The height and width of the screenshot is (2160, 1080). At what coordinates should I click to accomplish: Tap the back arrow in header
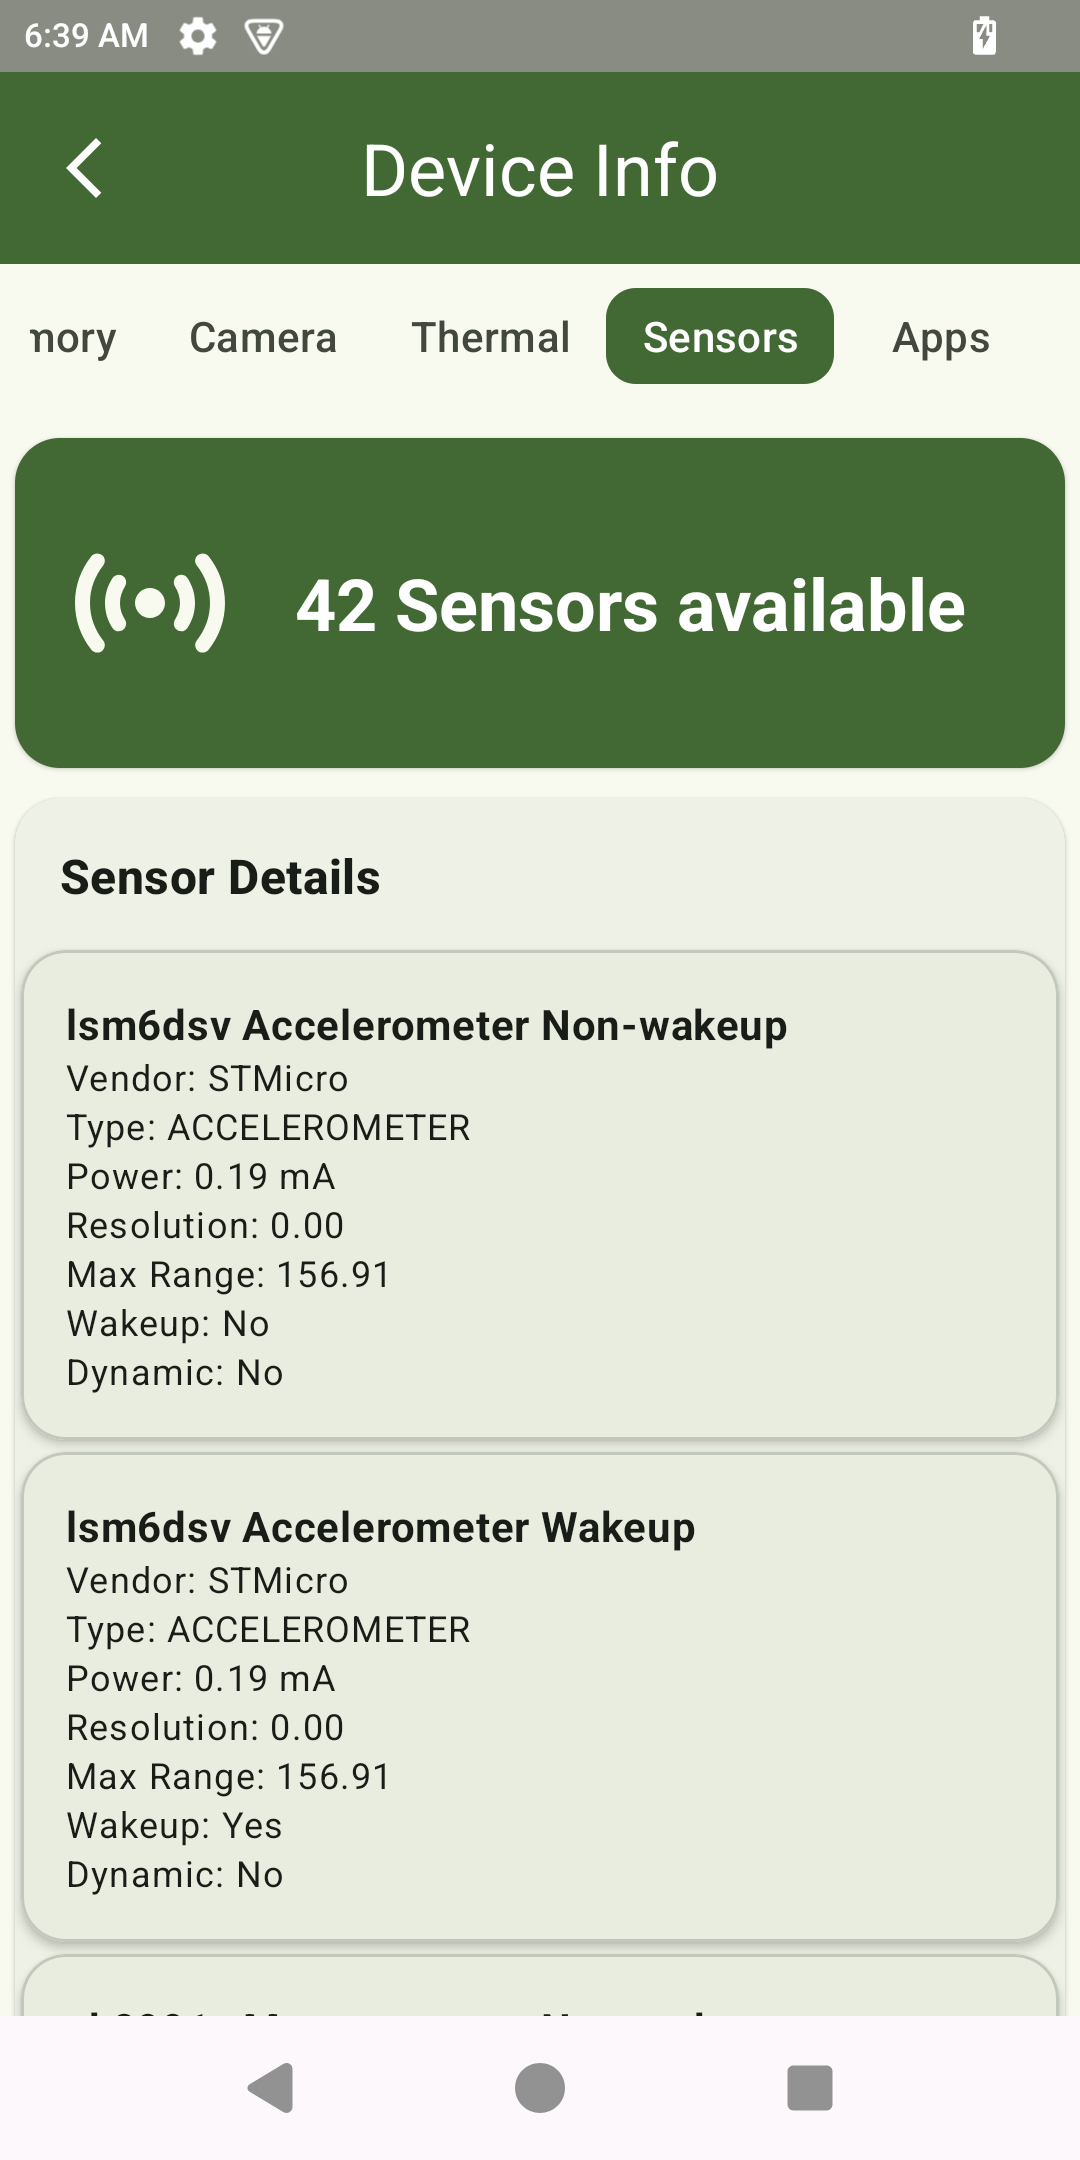click(85, 168)
